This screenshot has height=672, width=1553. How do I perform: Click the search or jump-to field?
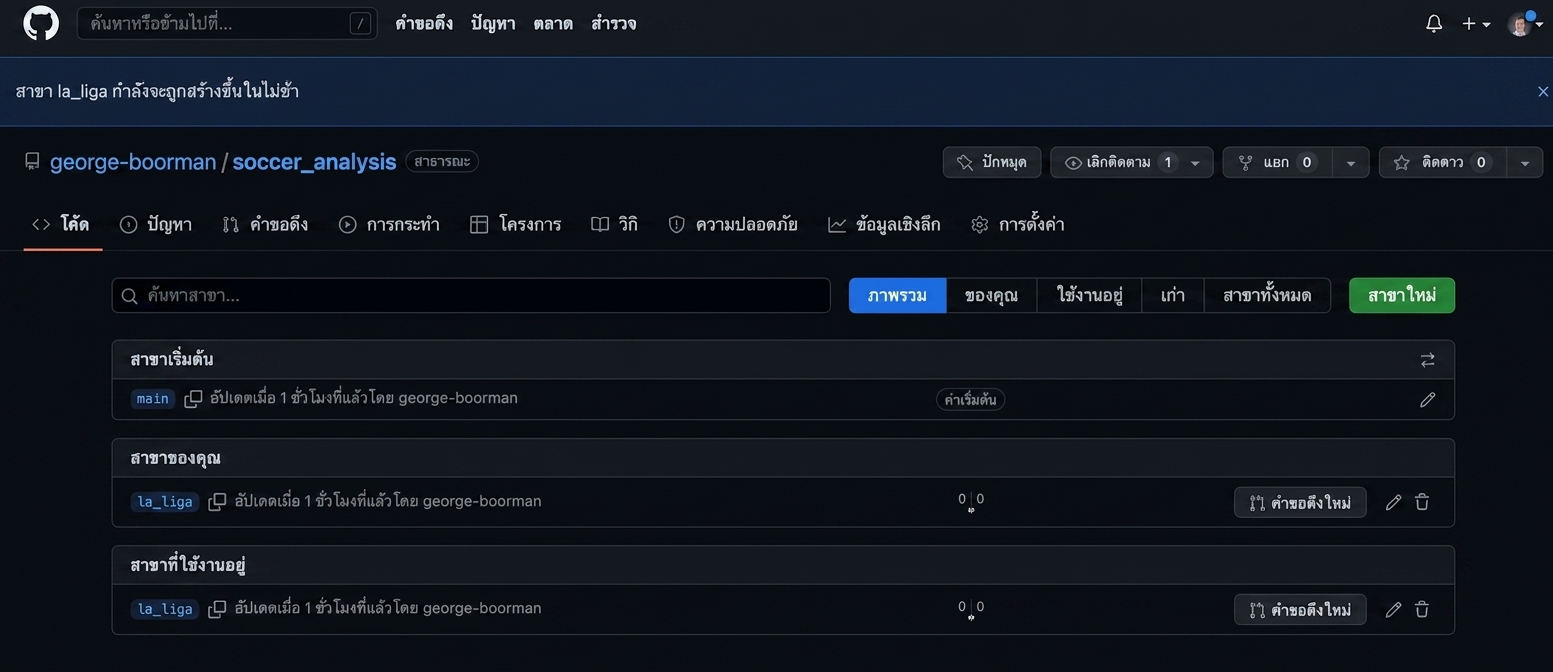227,23
